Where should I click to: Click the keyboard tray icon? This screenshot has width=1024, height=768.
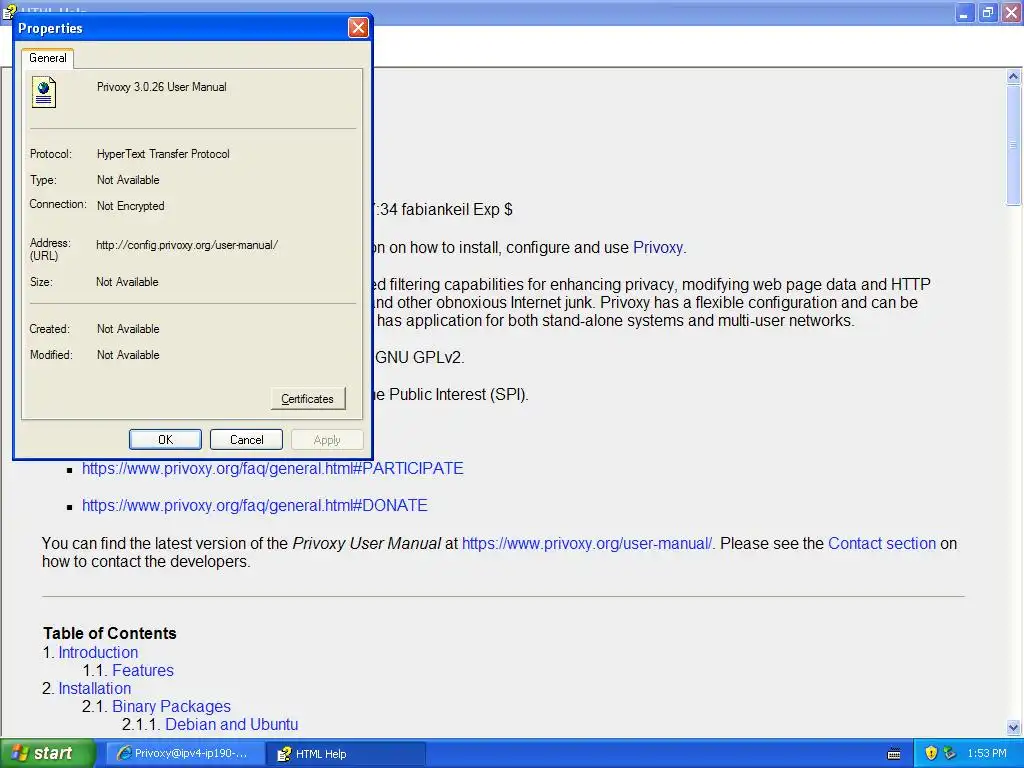894,754
